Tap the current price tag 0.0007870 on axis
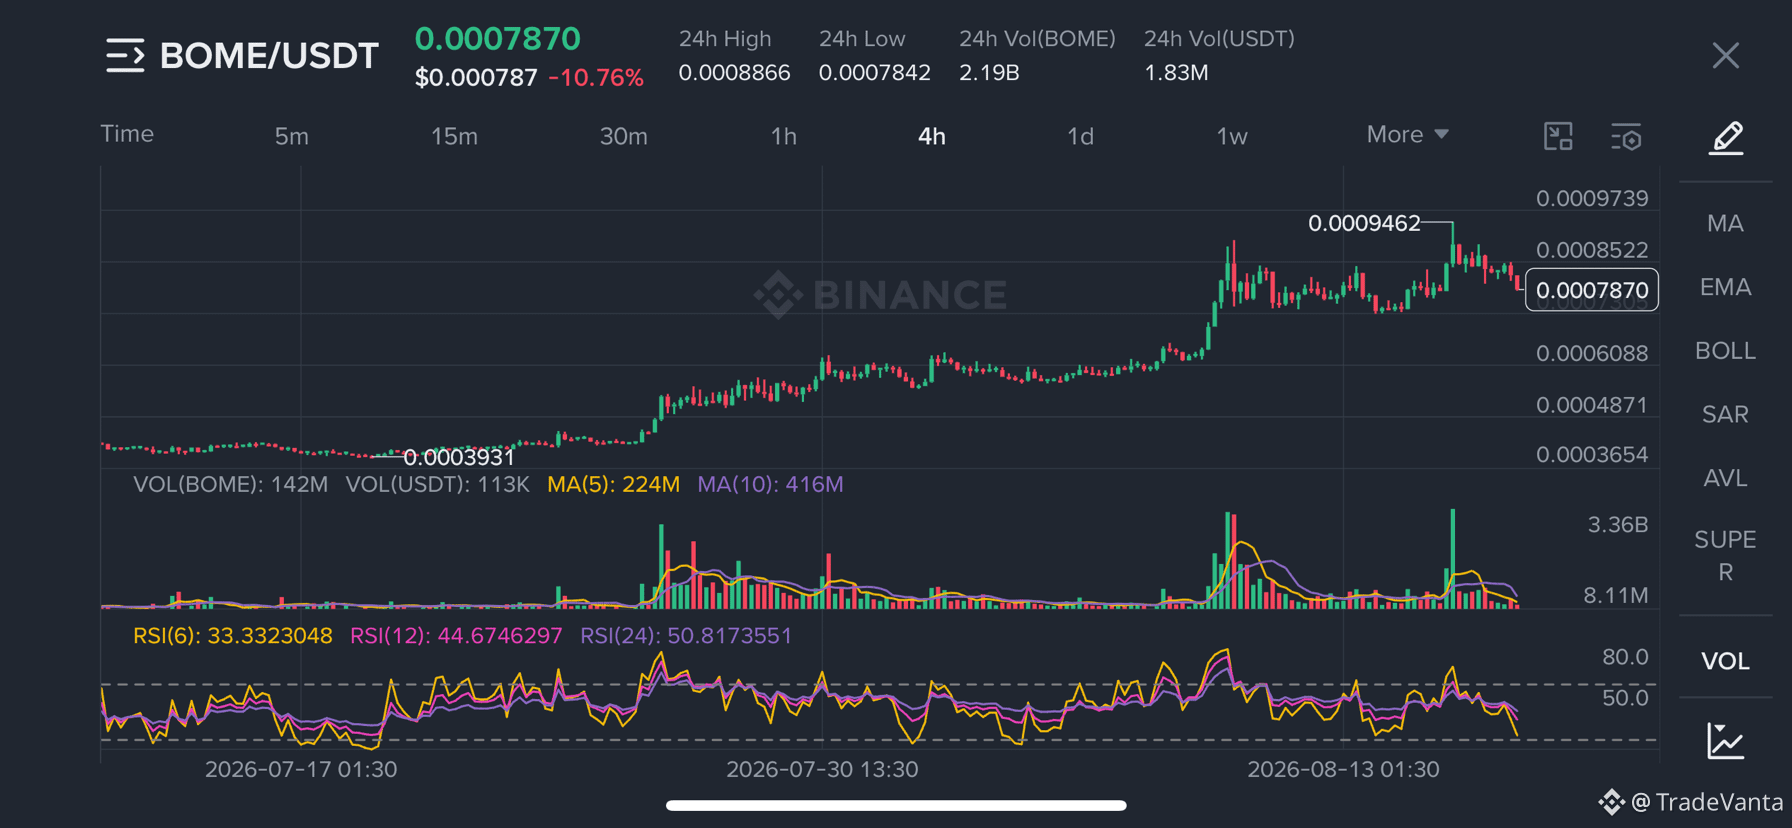 (1591, 290)
